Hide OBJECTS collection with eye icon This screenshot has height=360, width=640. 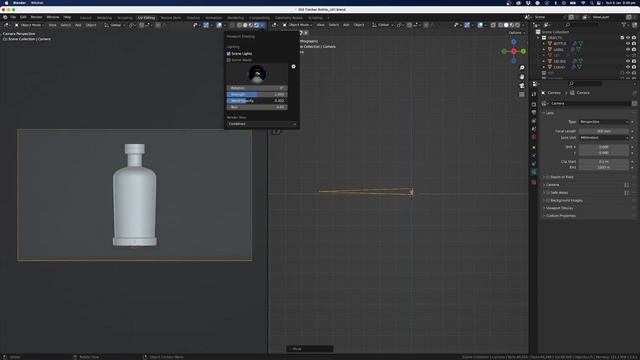point(628,38)
